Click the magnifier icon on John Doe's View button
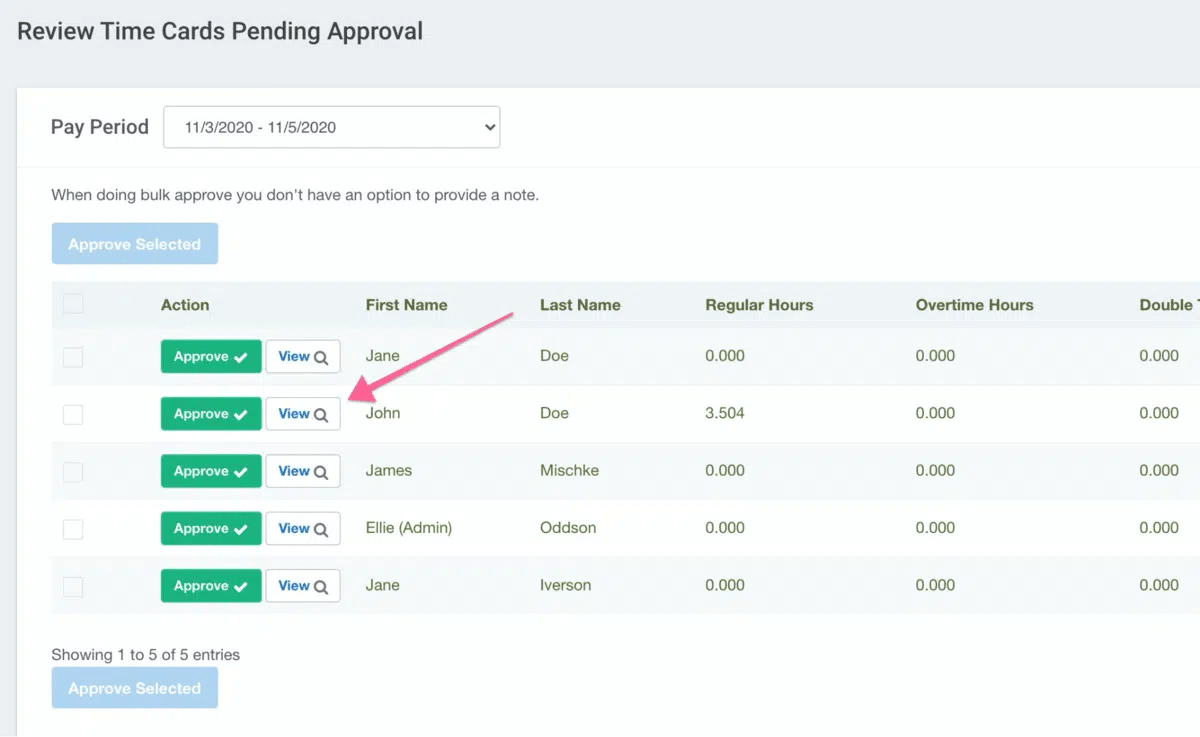This screenshot has width=1200, height=737. pyautogui.click(x=322, y=413)
